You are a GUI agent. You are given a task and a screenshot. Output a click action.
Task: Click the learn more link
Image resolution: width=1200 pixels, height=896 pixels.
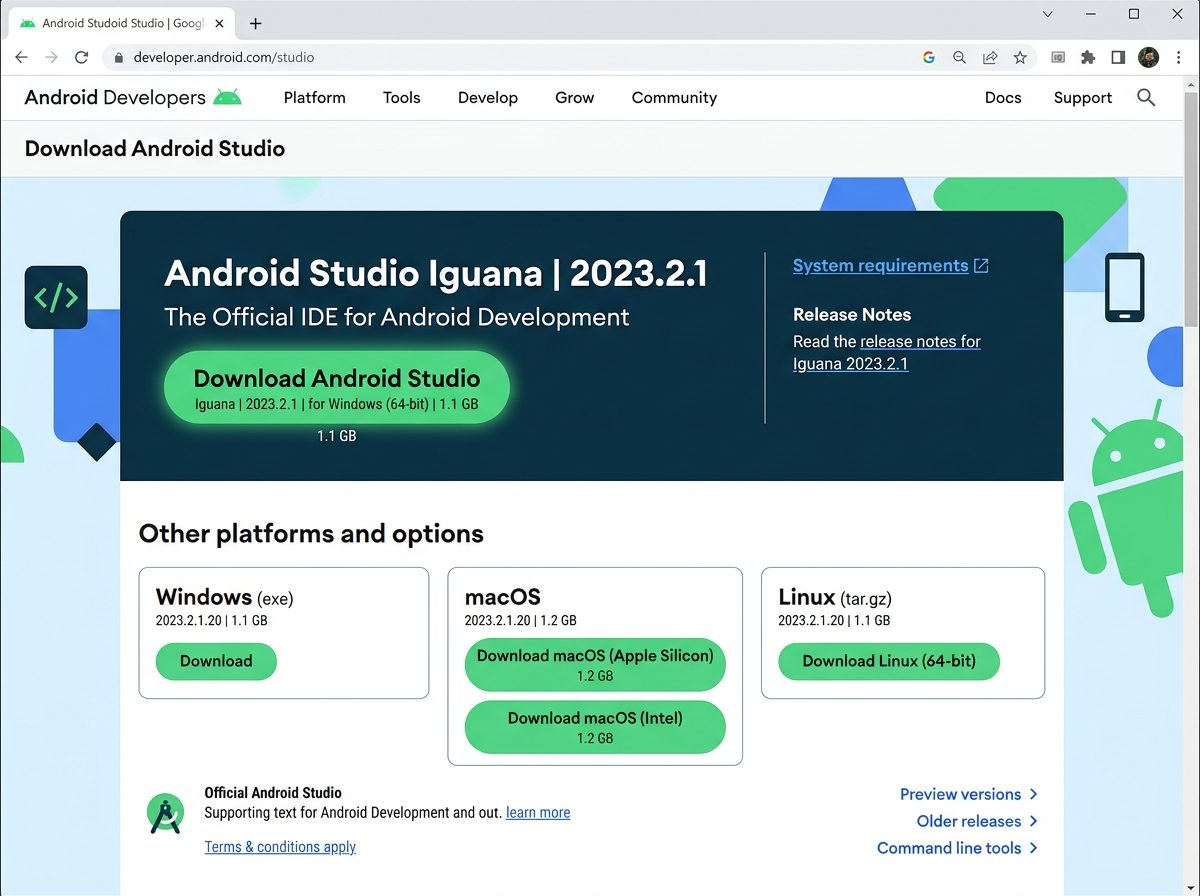click(x=538, y=813)
